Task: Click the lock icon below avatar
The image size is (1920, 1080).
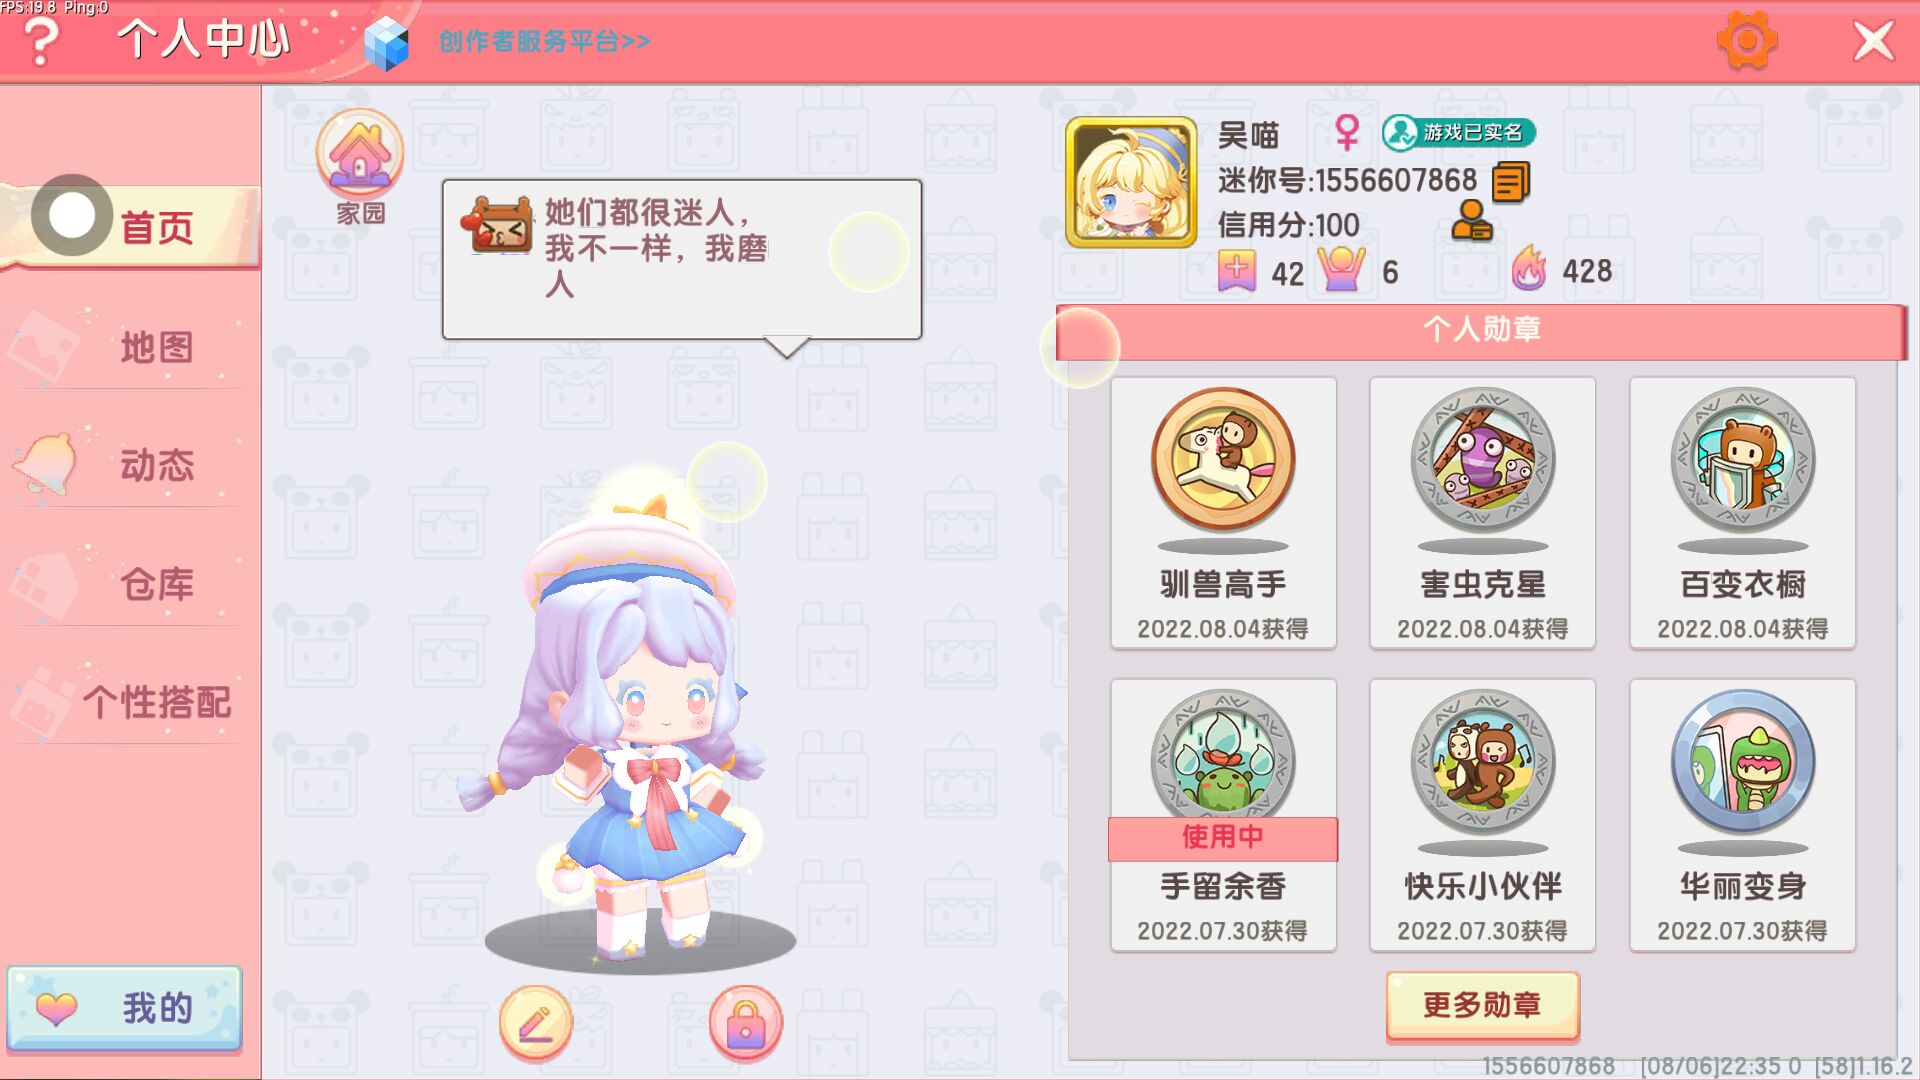Action: click(746, 1023)
